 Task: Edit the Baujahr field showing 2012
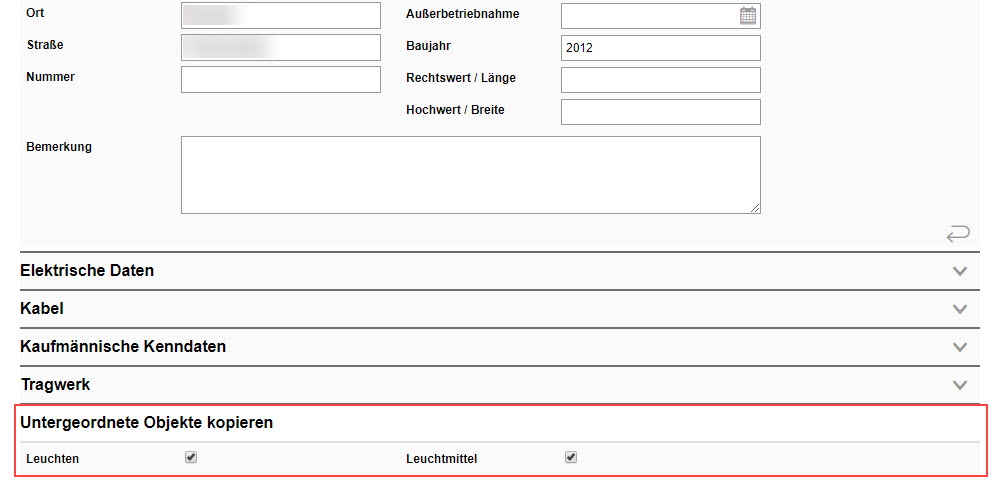point(660,48)
